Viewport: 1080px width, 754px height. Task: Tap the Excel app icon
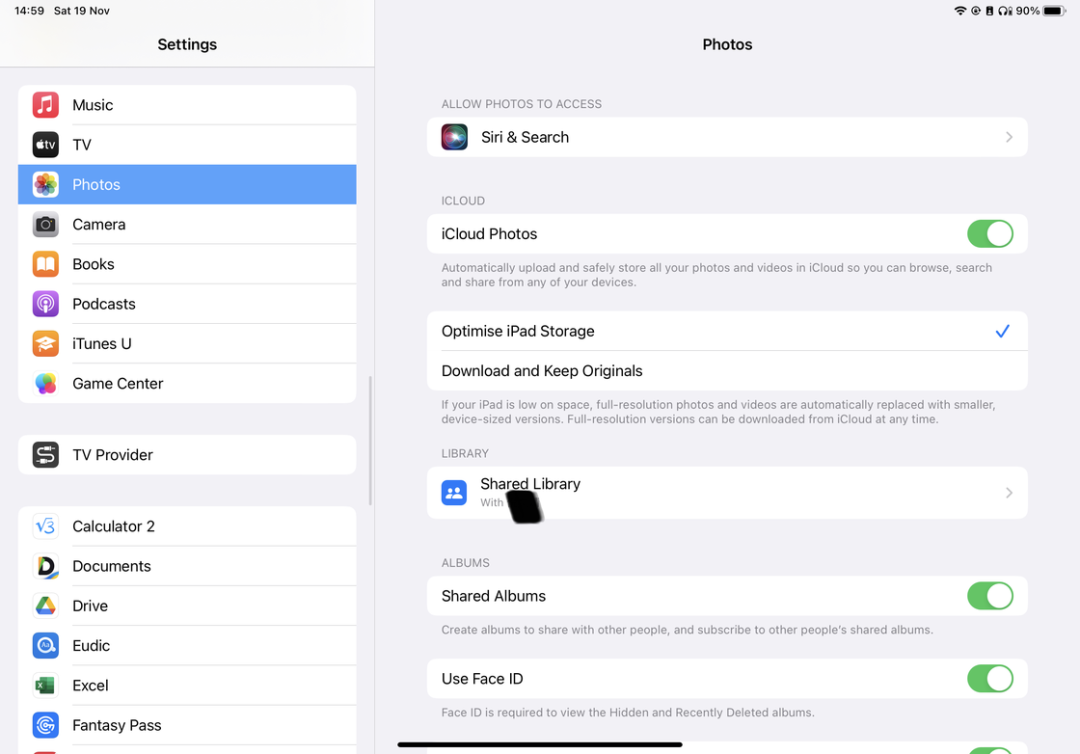45,686
